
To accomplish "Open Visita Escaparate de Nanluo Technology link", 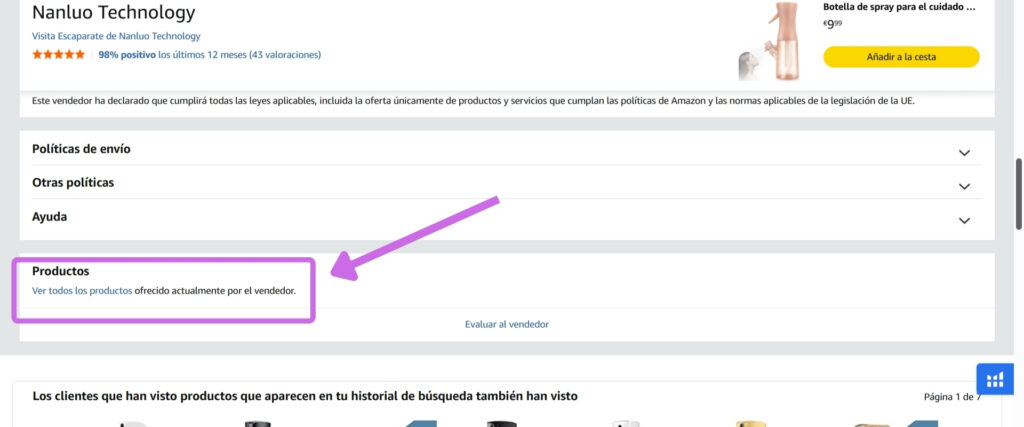I will pyautogui.click(x=116, y=36).
